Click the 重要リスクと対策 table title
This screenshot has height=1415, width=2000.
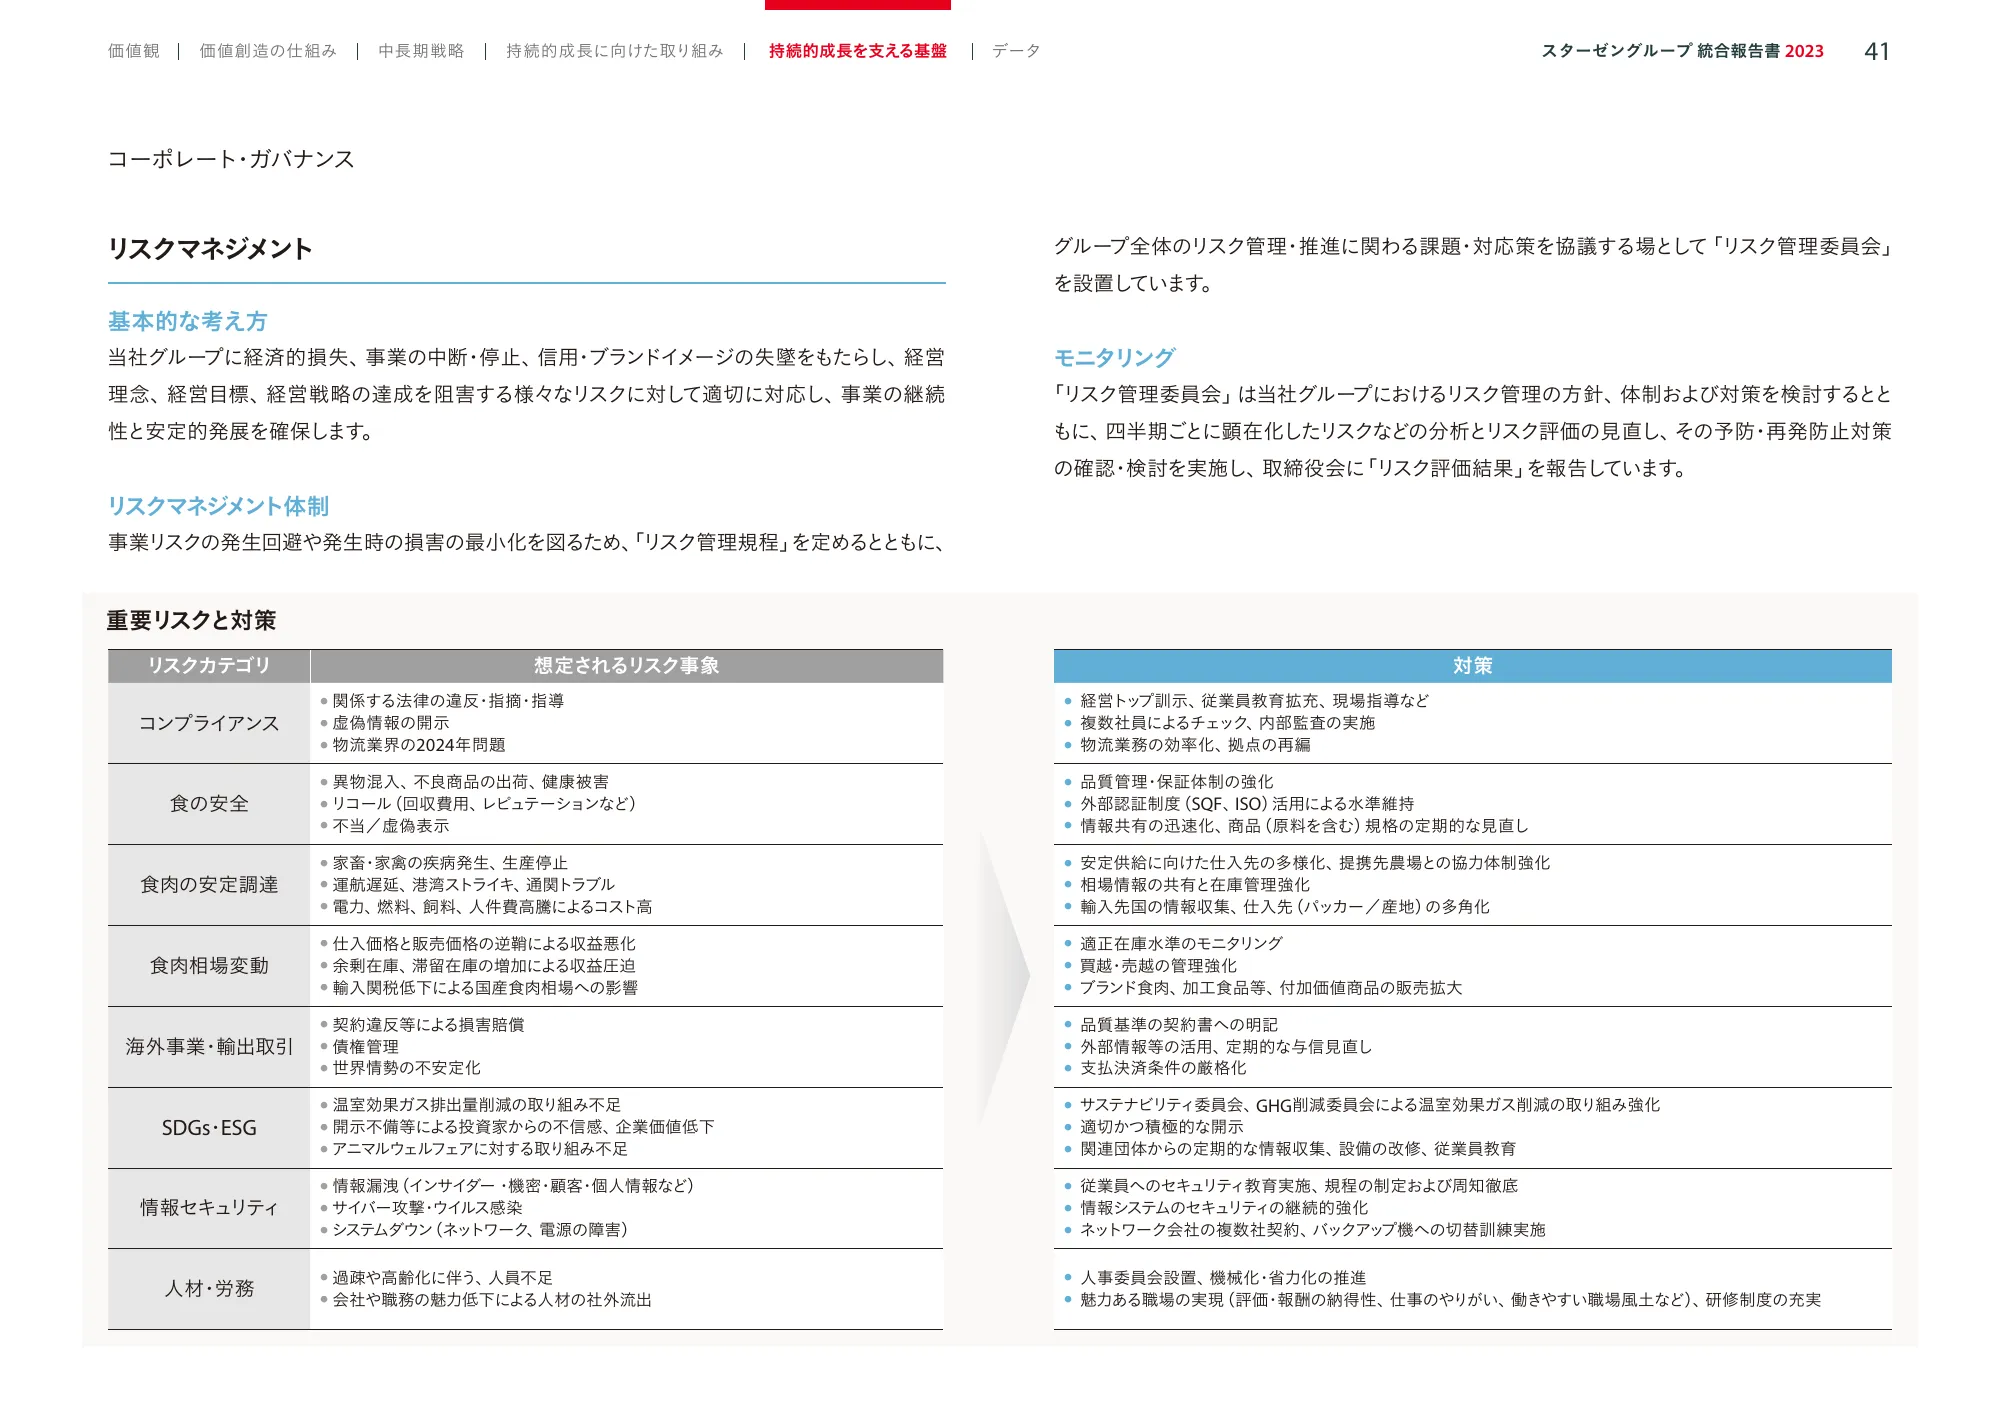191,620
